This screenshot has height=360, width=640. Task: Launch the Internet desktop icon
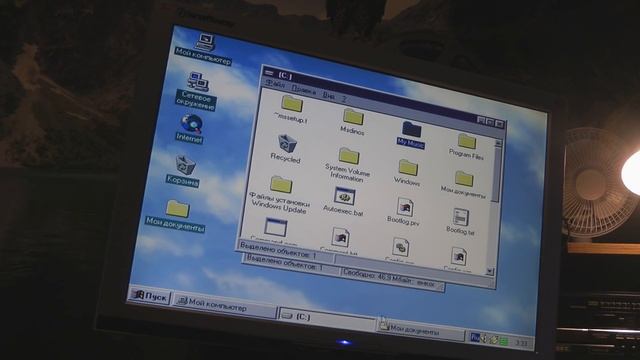coord(190,128)
